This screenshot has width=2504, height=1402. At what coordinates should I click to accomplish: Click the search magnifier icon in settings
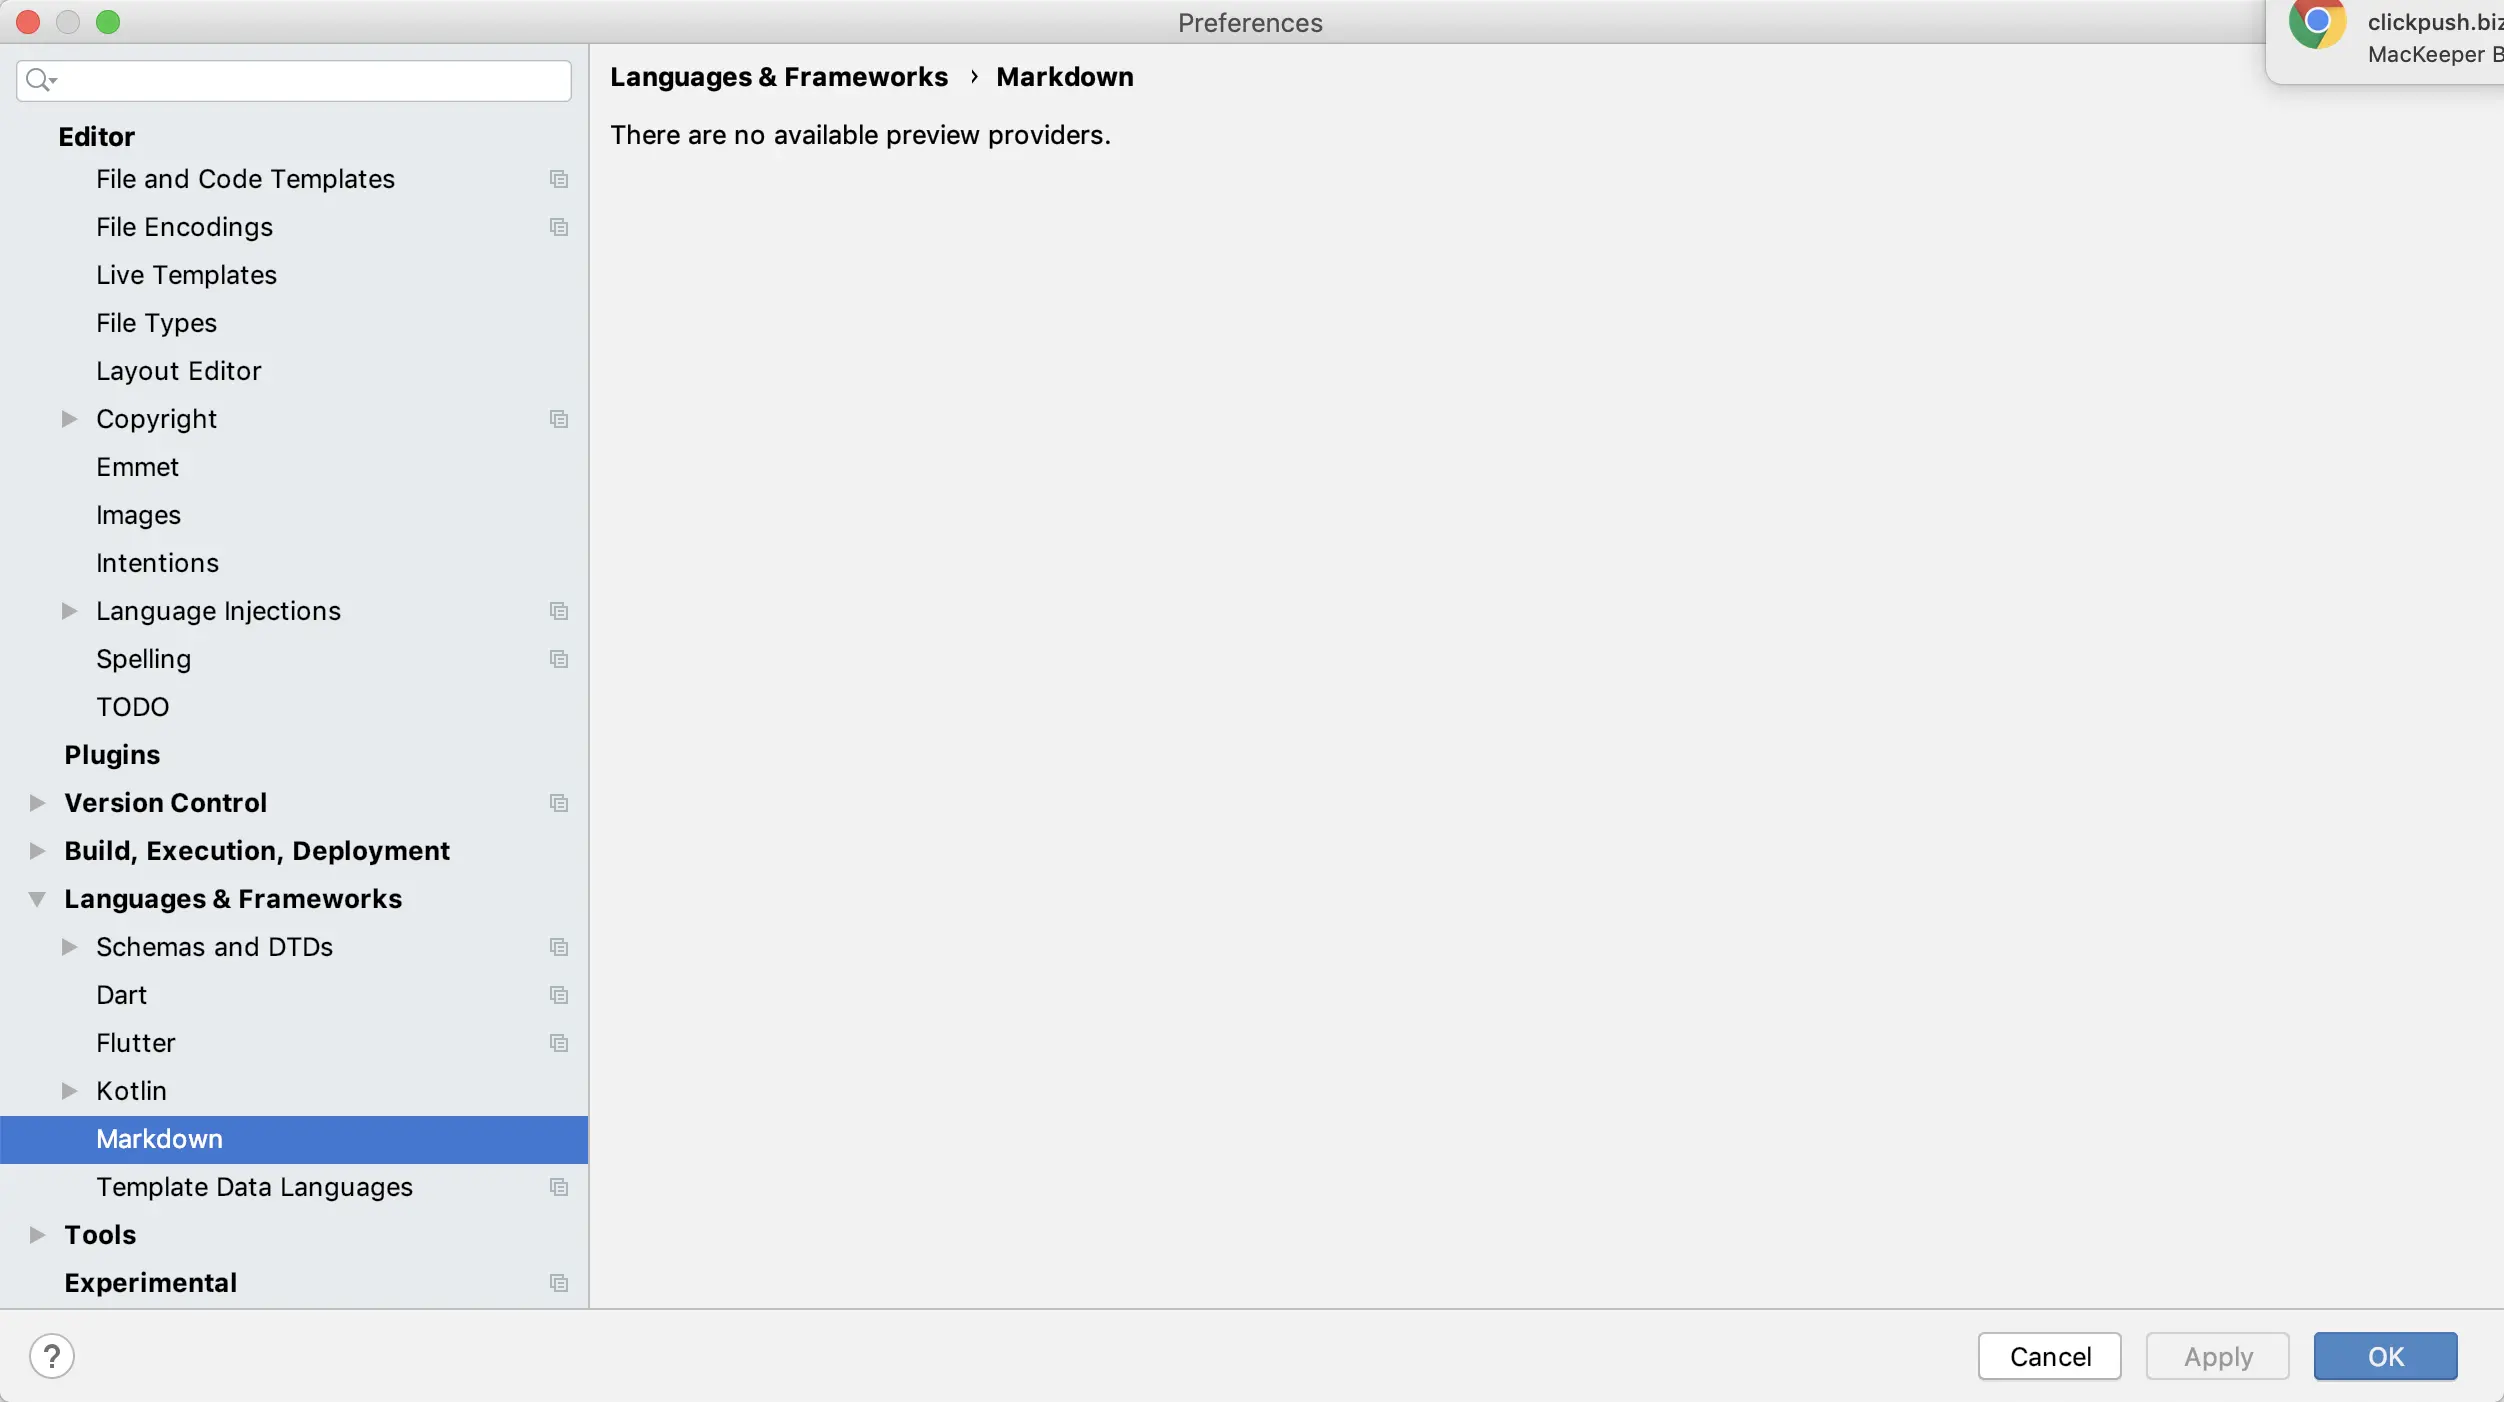39,80
